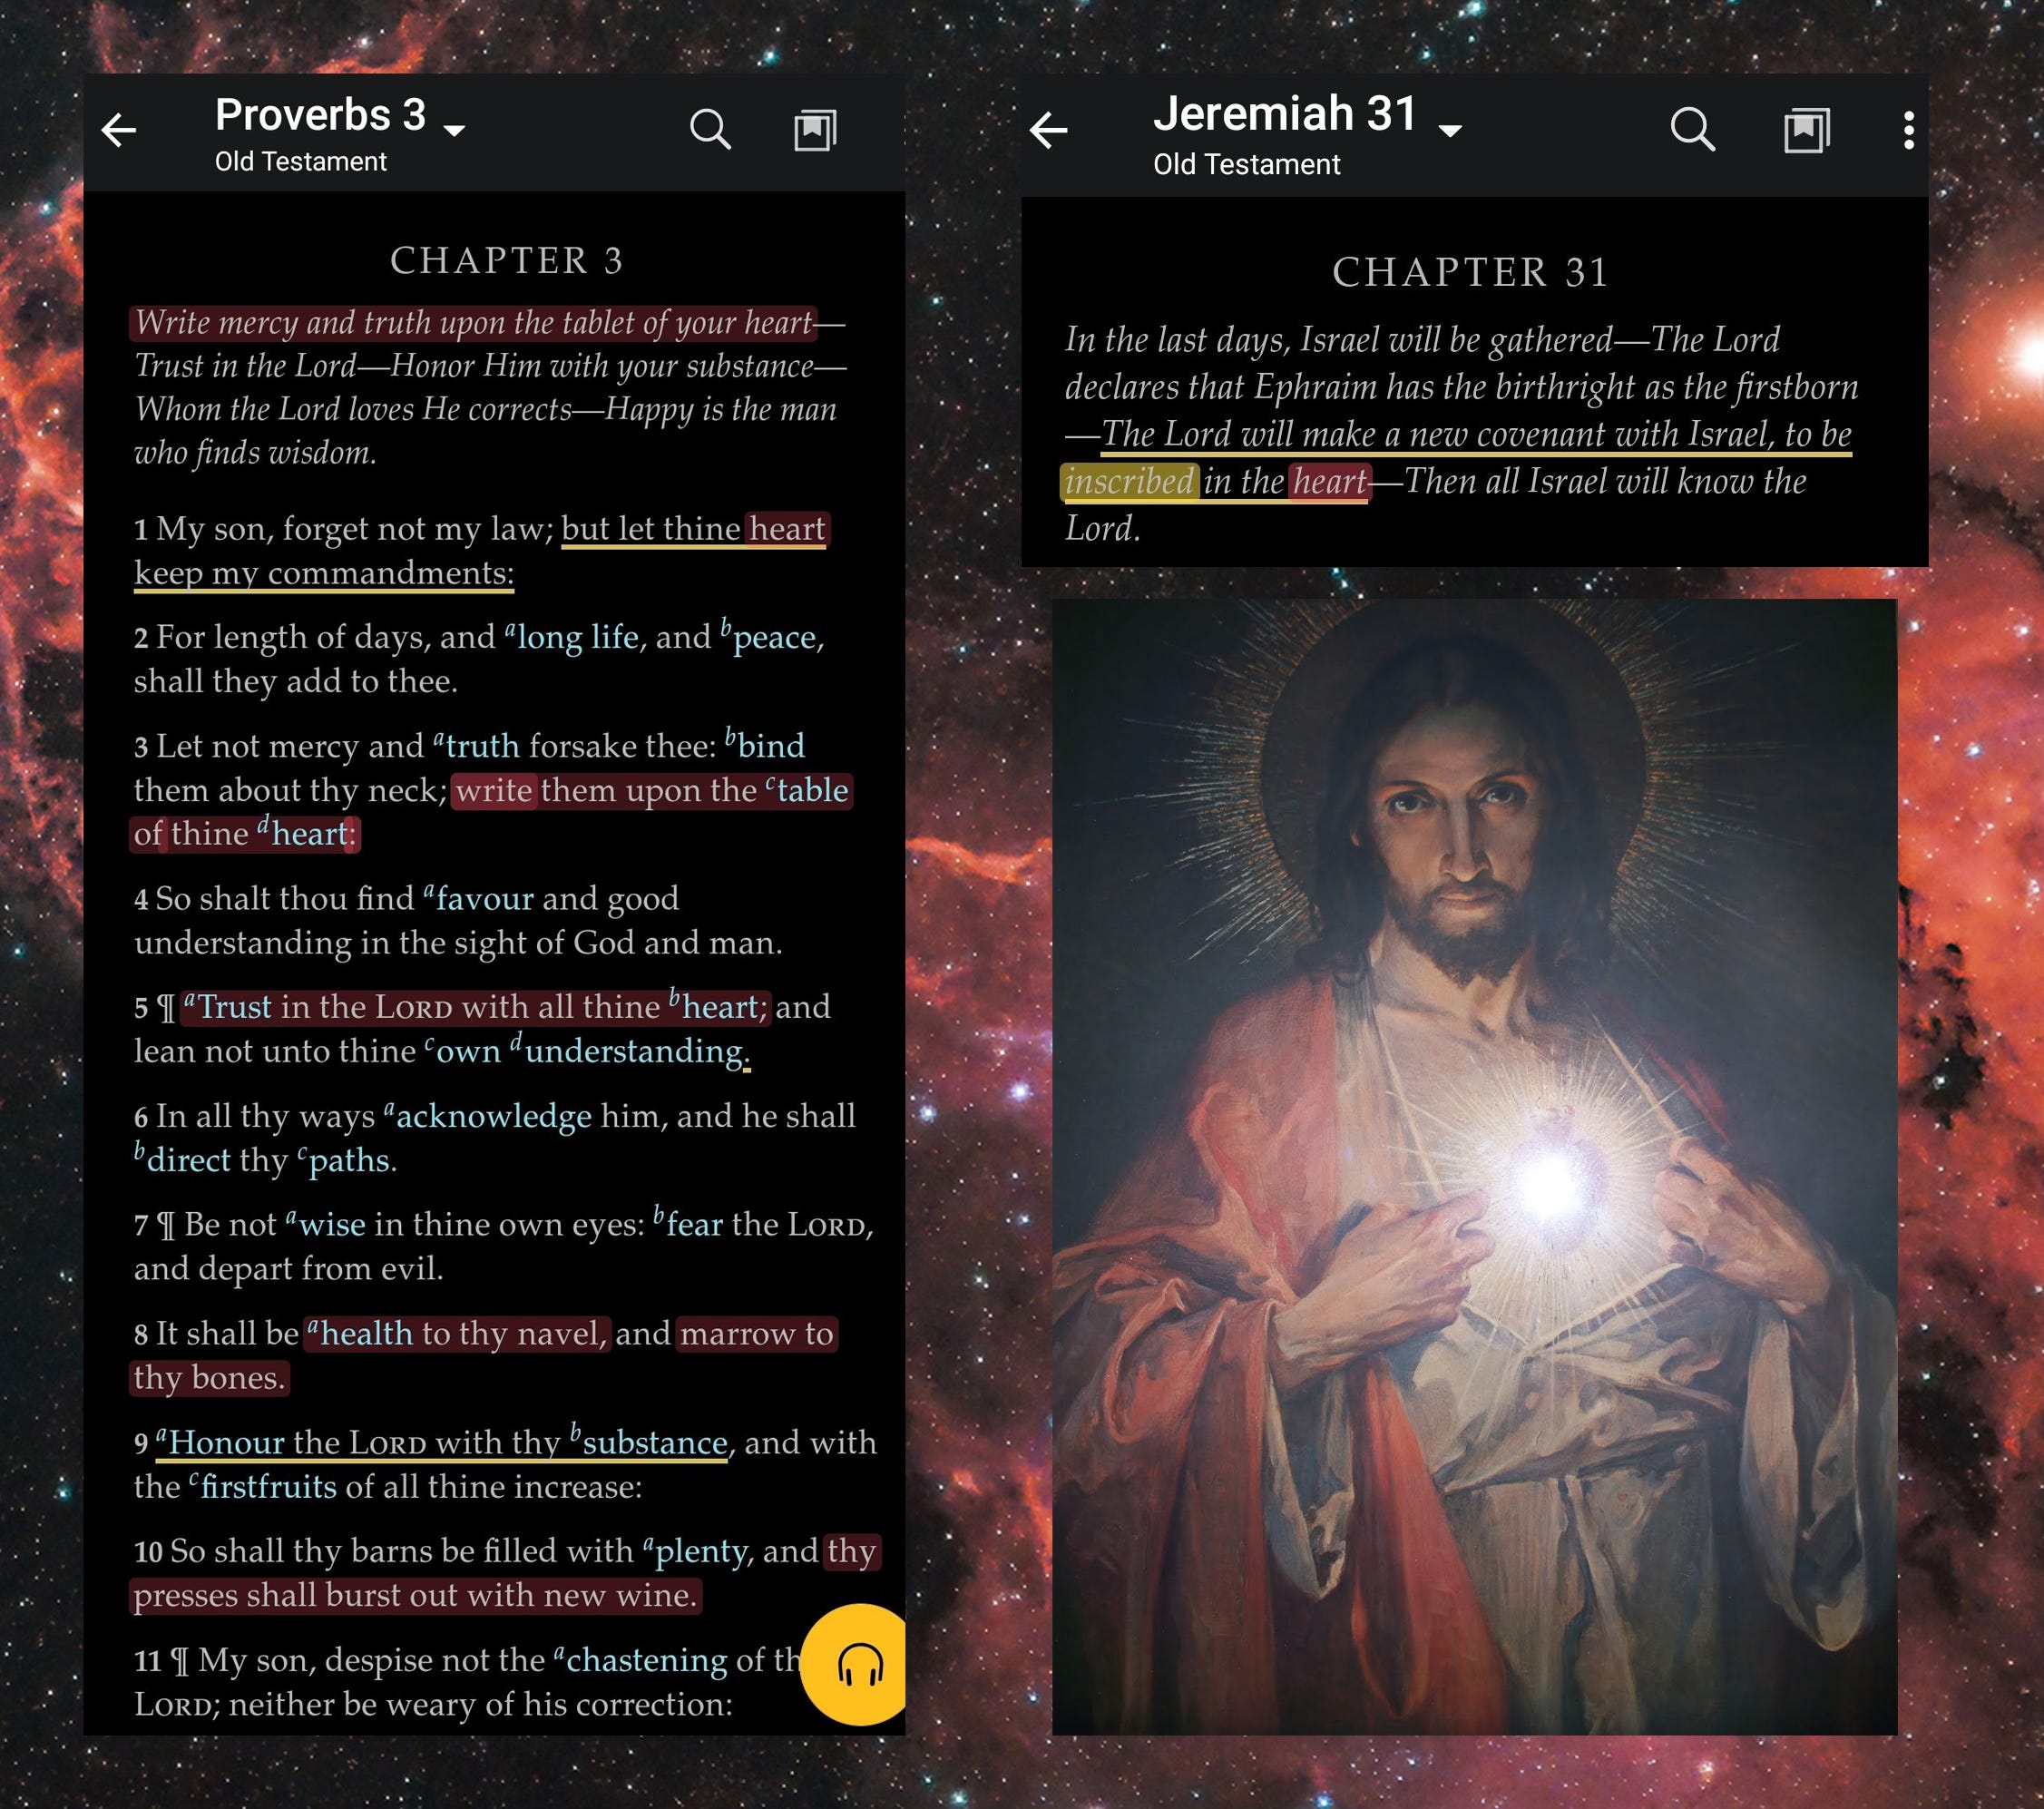Screen dimensions: 2044x1809
Task: Open search in Proverbs 3 panel
Action: 710,130
